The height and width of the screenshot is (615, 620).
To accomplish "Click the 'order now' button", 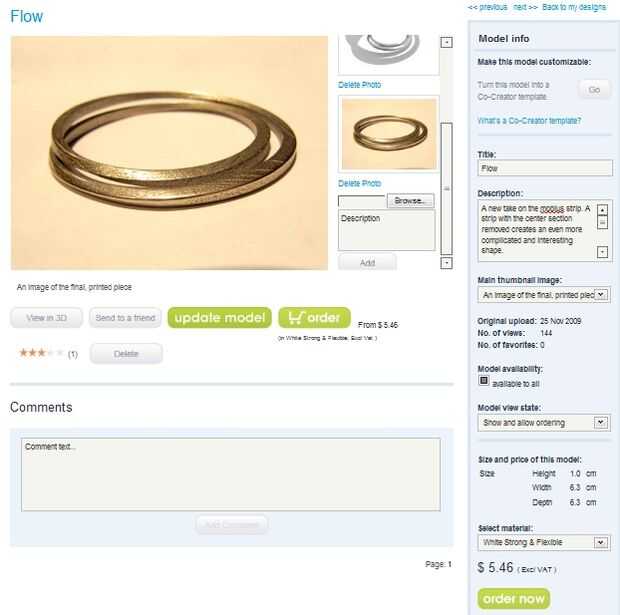I will point(514,599).
